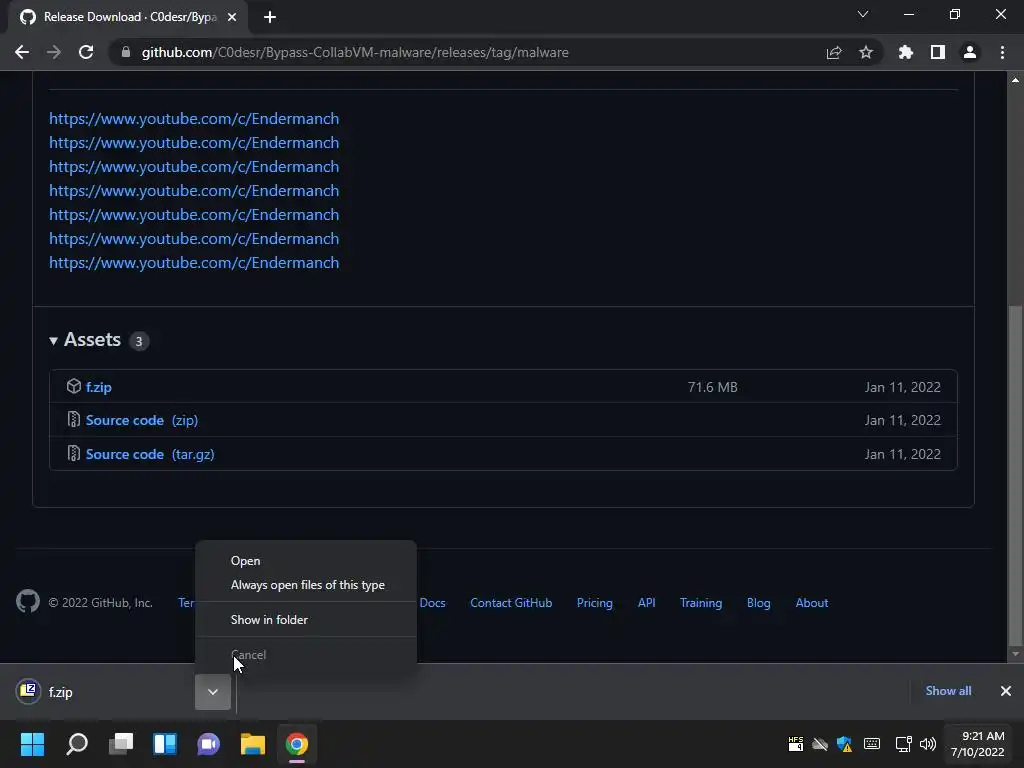Open the clock showing 9:21 AM
The image size is (1024, 768).
click(977, 744)
